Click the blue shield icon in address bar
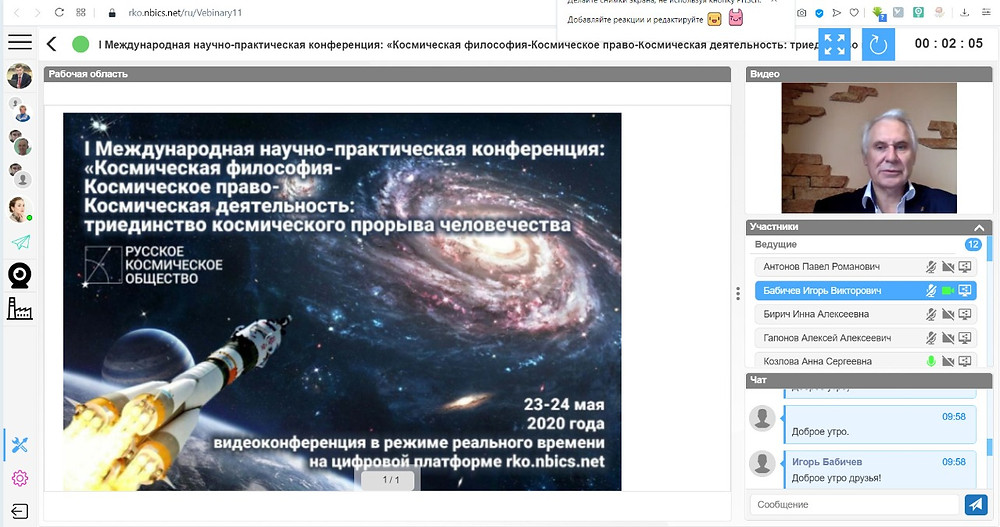This screenshot has width=1000, height=527. [819, 12]
